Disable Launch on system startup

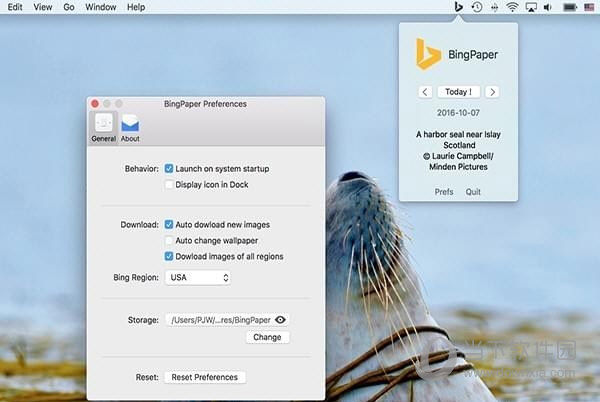tap(169, 169)
